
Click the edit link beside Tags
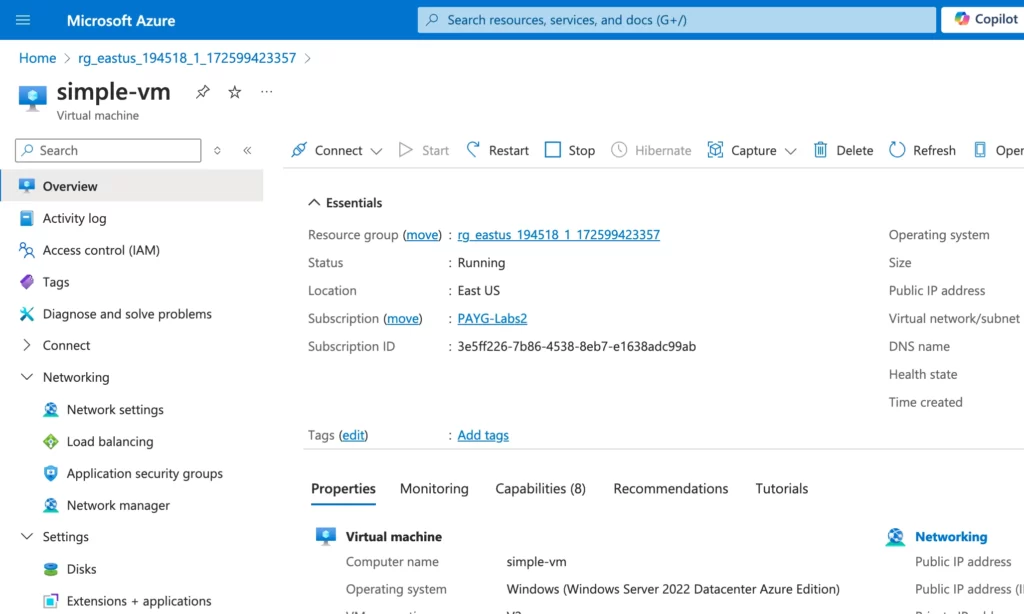click(x=353, y=435)
